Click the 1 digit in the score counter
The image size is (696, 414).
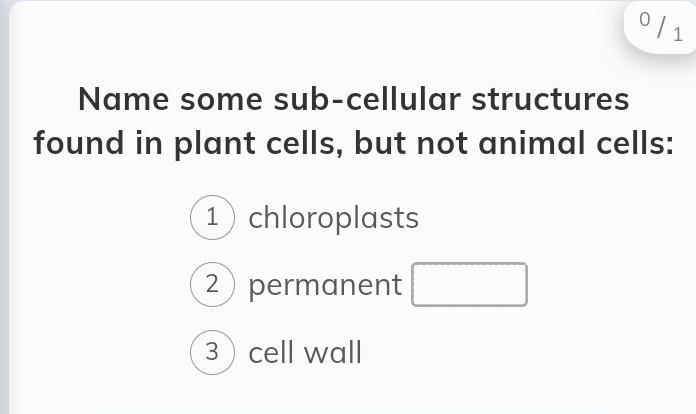[678, 35]
